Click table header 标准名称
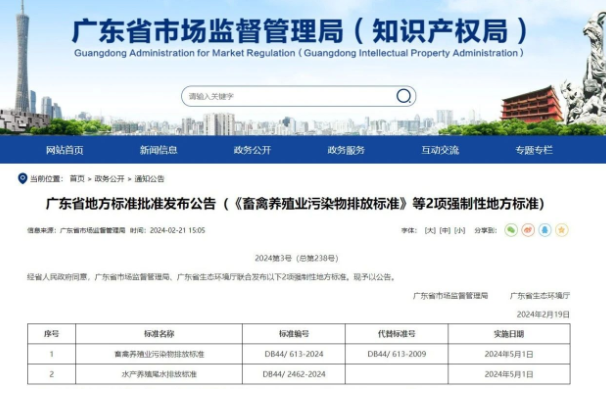The width and height of the screenshot is (606, 408). (x=159, y=334)
